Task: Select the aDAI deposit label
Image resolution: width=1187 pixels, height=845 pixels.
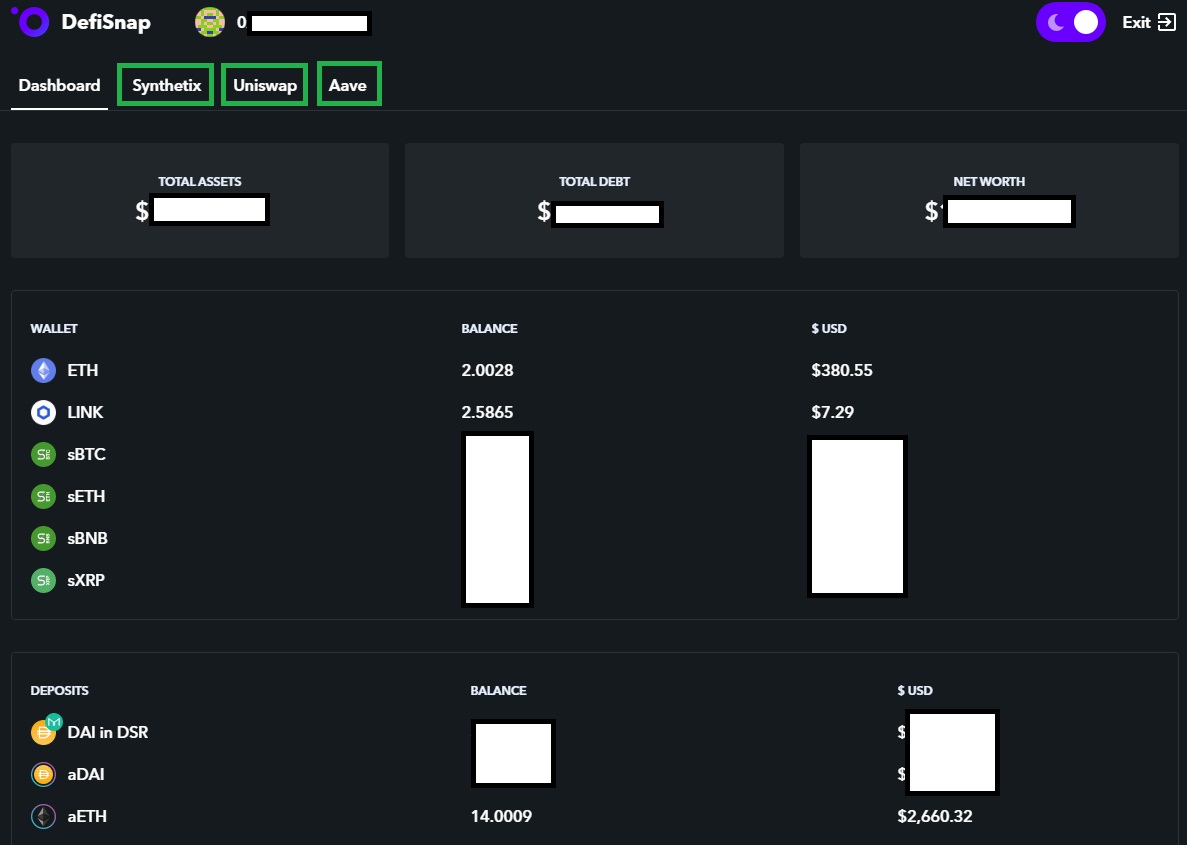Action: coord(86,775)
